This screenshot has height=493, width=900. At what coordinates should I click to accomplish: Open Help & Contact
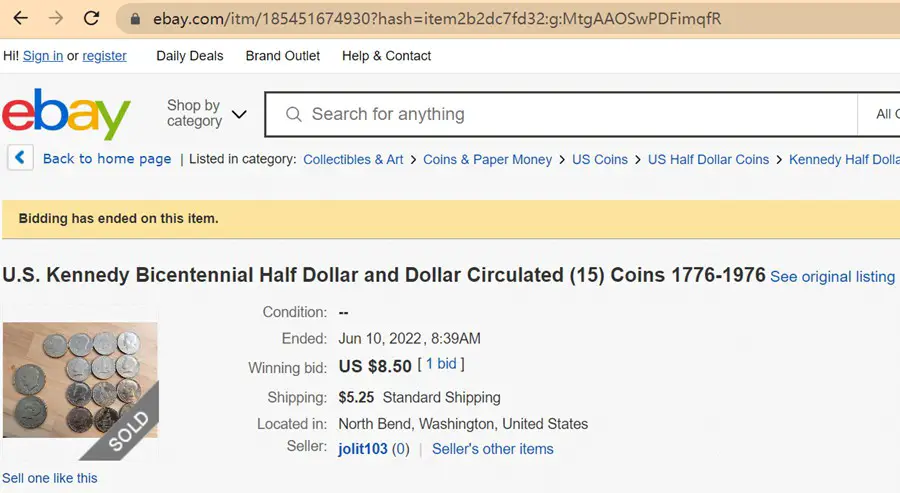pyautogui.click(x=386, y=56)
